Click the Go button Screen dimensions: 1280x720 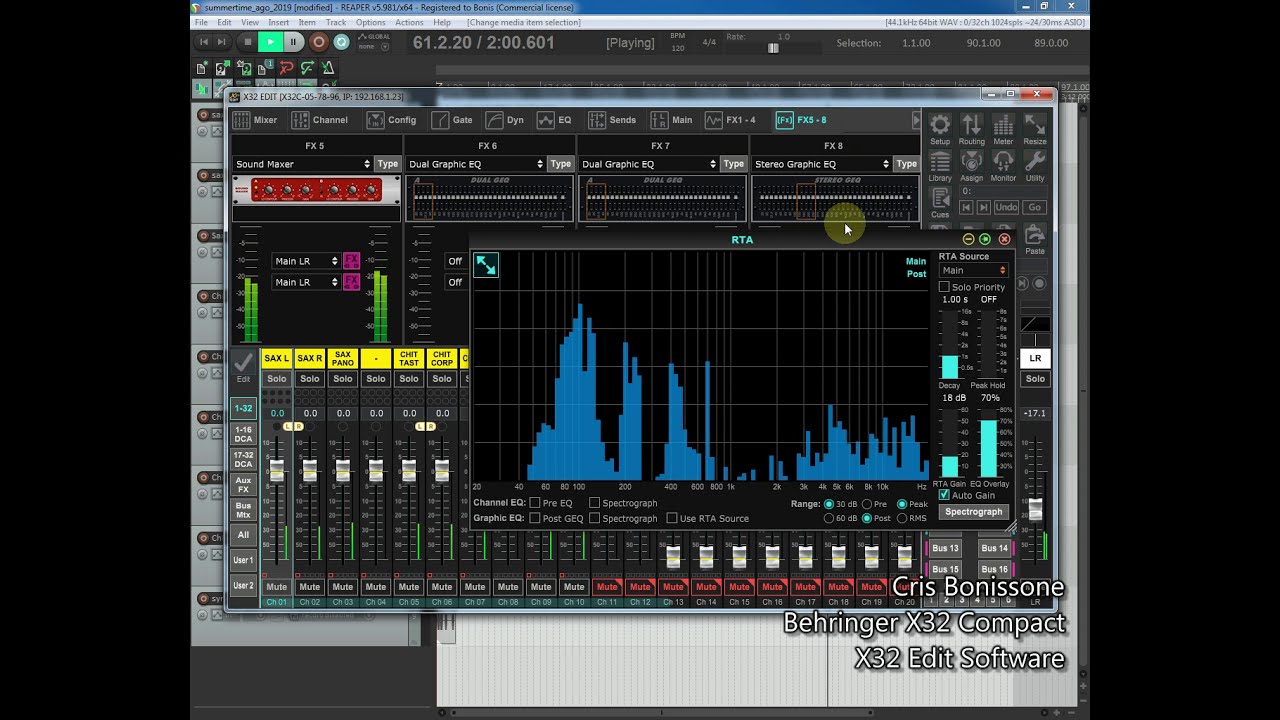tap(1034, 207)
